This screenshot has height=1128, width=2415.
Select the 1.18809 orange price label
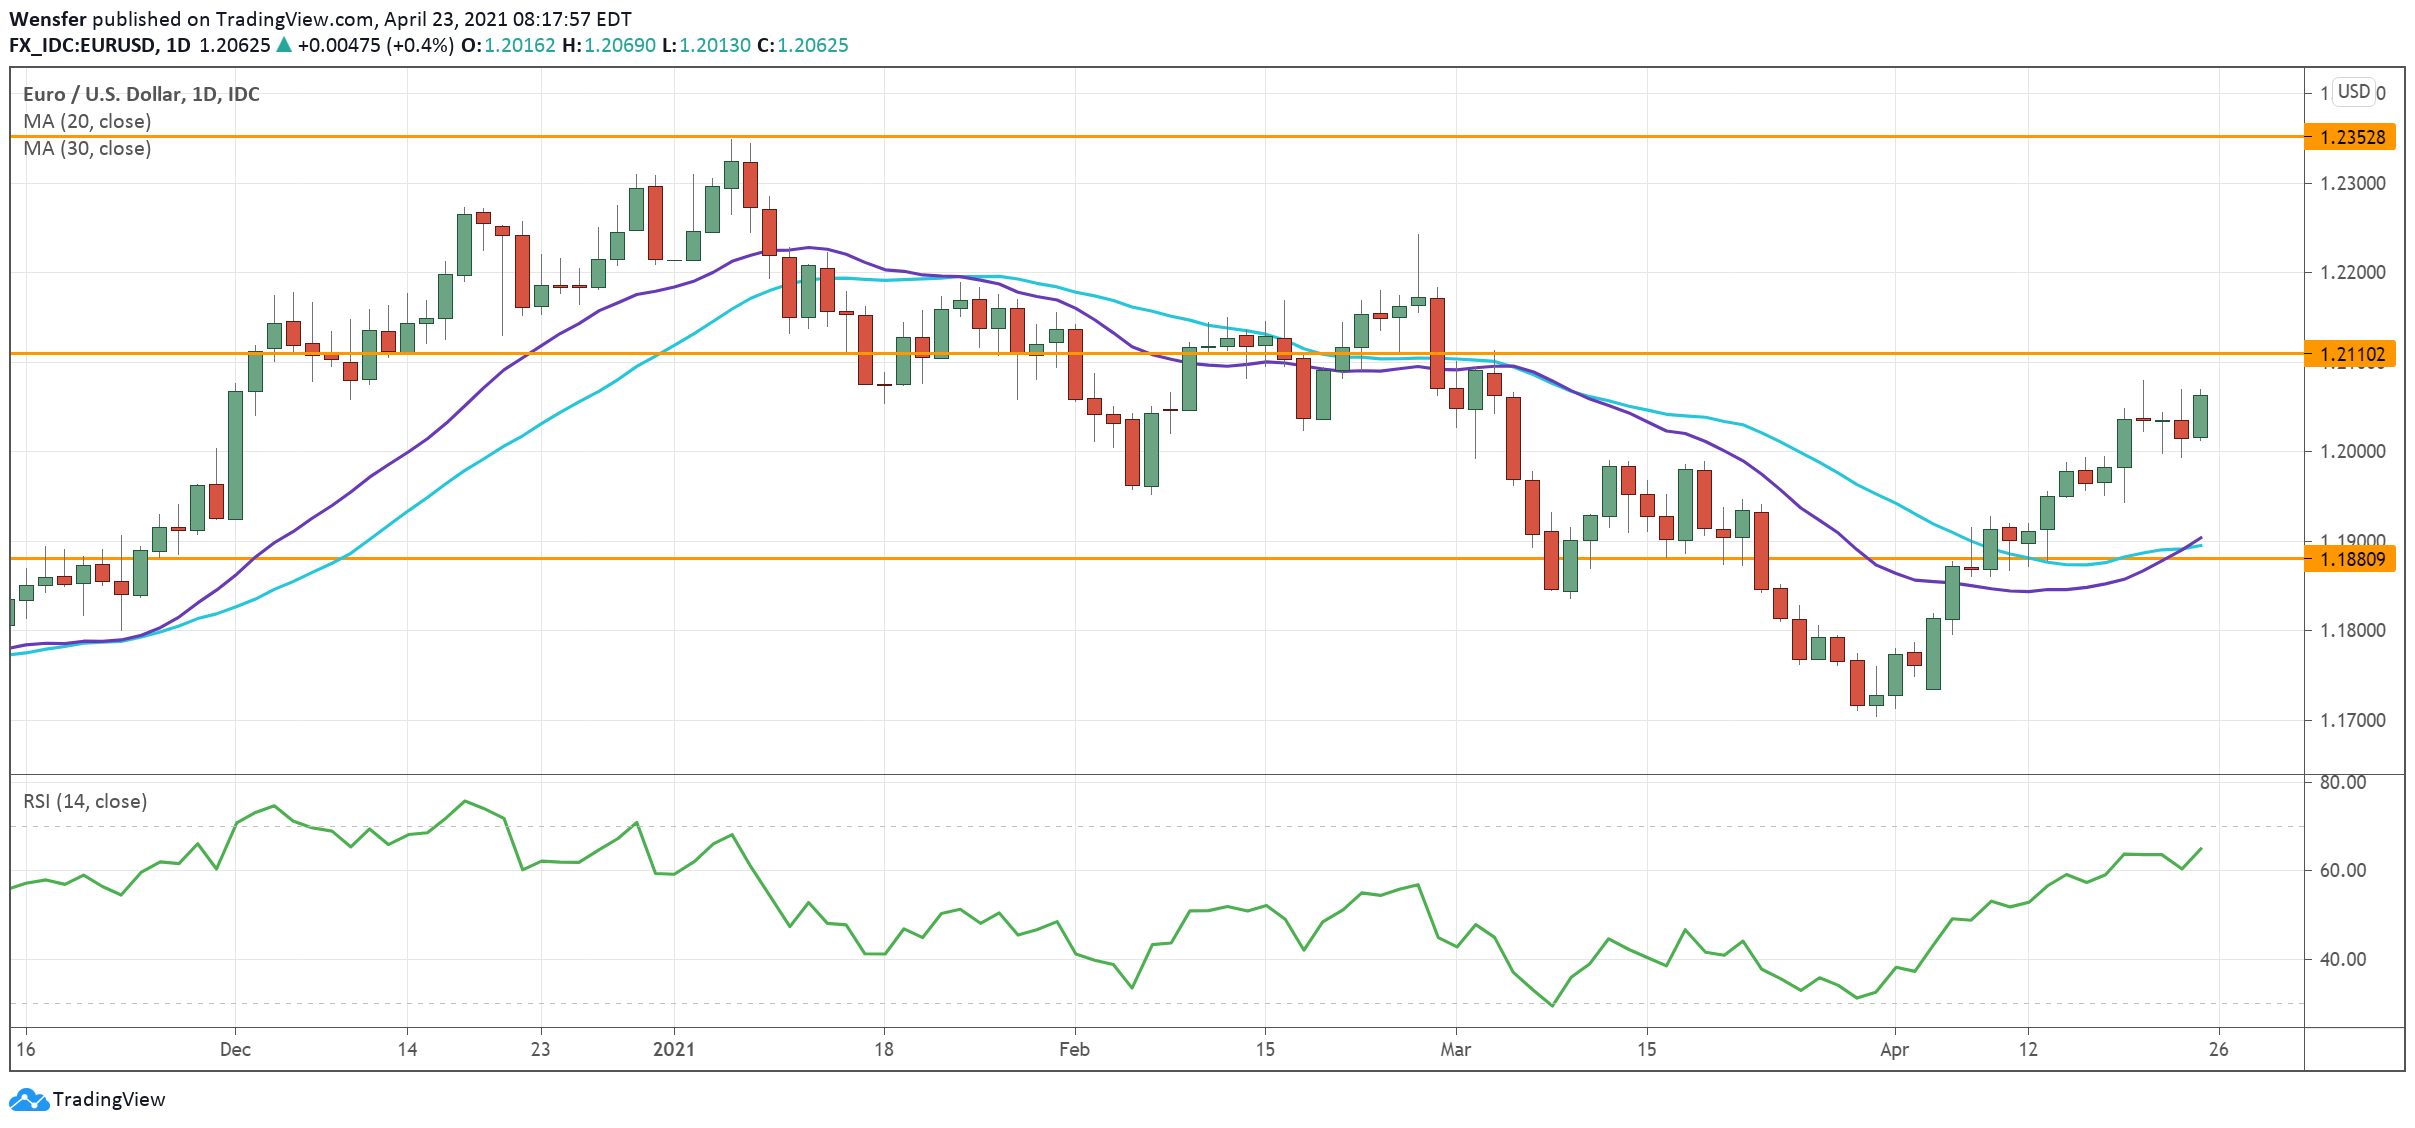tap(2351, 559)
